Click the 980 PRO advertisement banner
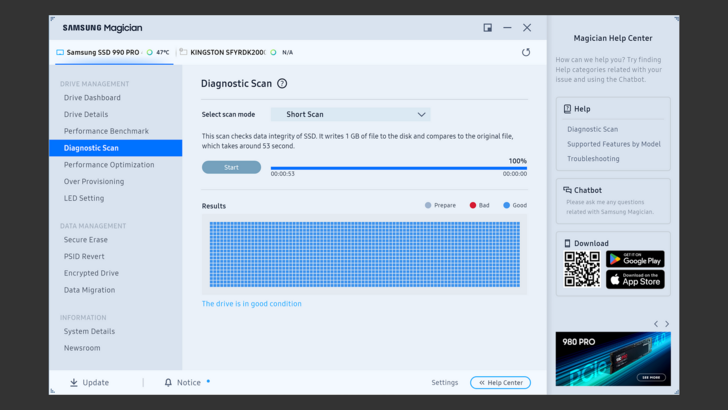 click(x=612, y=358)
